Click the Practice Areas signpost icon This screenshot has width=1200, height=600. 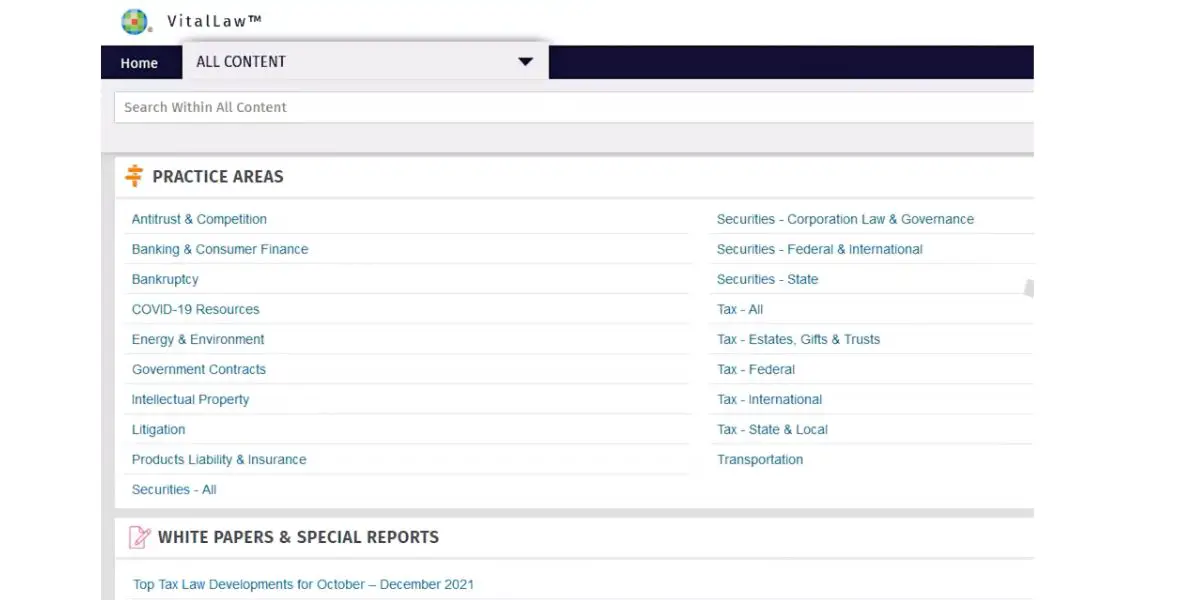[134, 176]
